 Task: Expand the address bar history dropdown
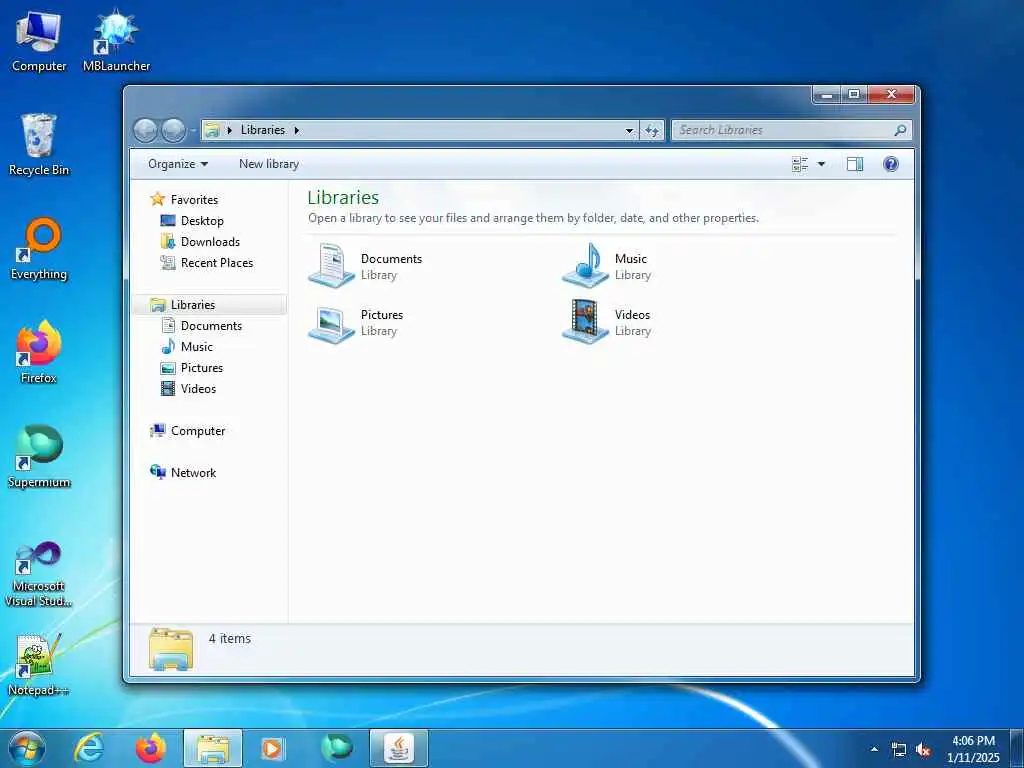[x=629, y=130]
